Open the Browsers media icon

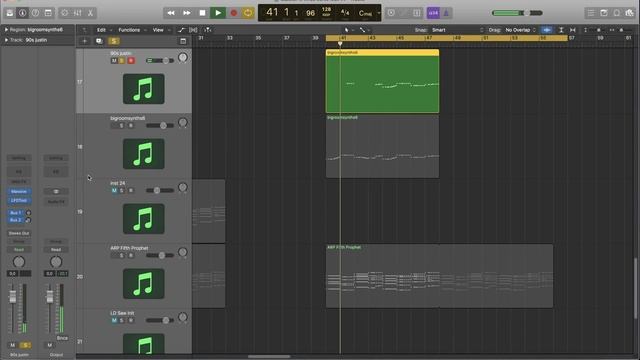pyautogui.click(x=629, y=13)
